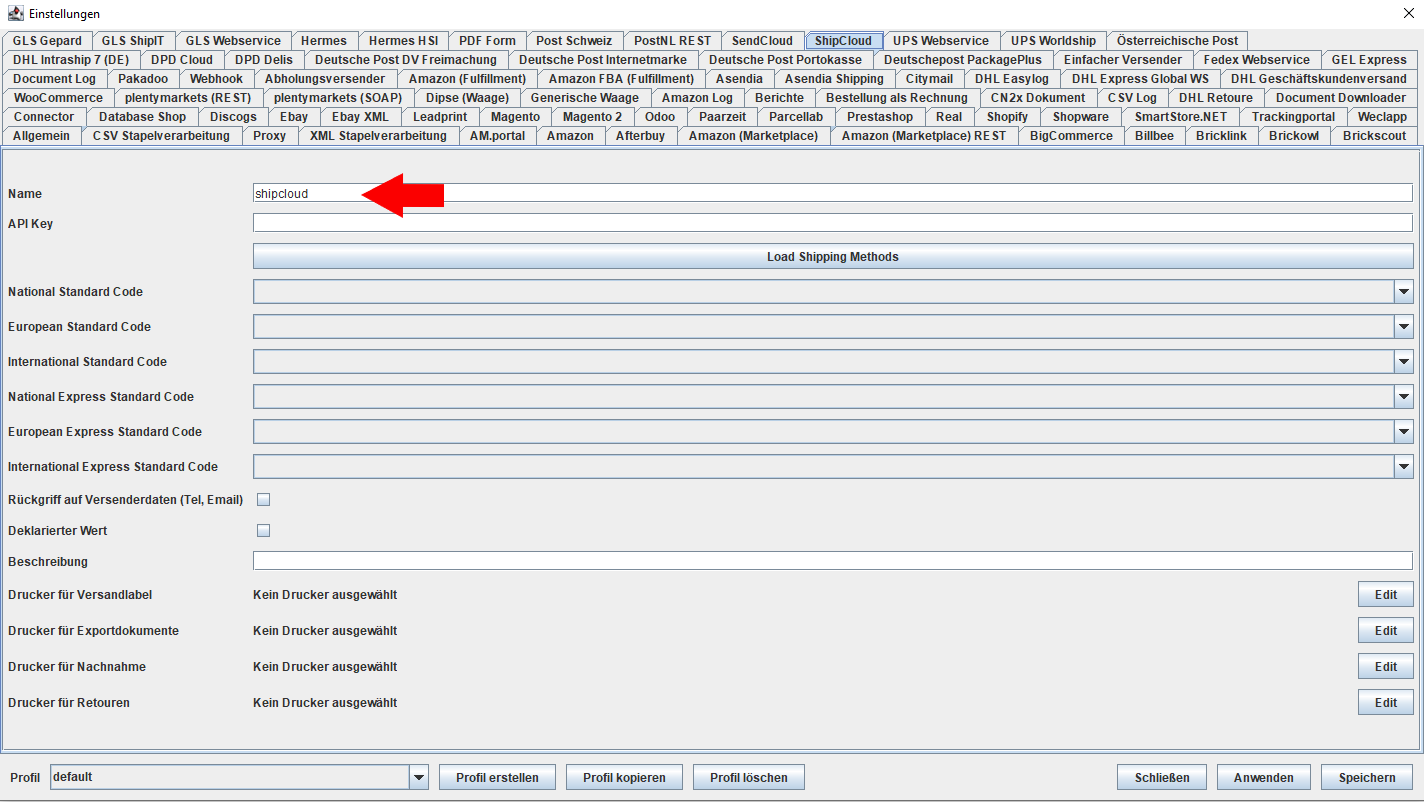This screenshot has height=802, width=1424.
Task: Open the Afterbuy tab
Action: [640, 136]
